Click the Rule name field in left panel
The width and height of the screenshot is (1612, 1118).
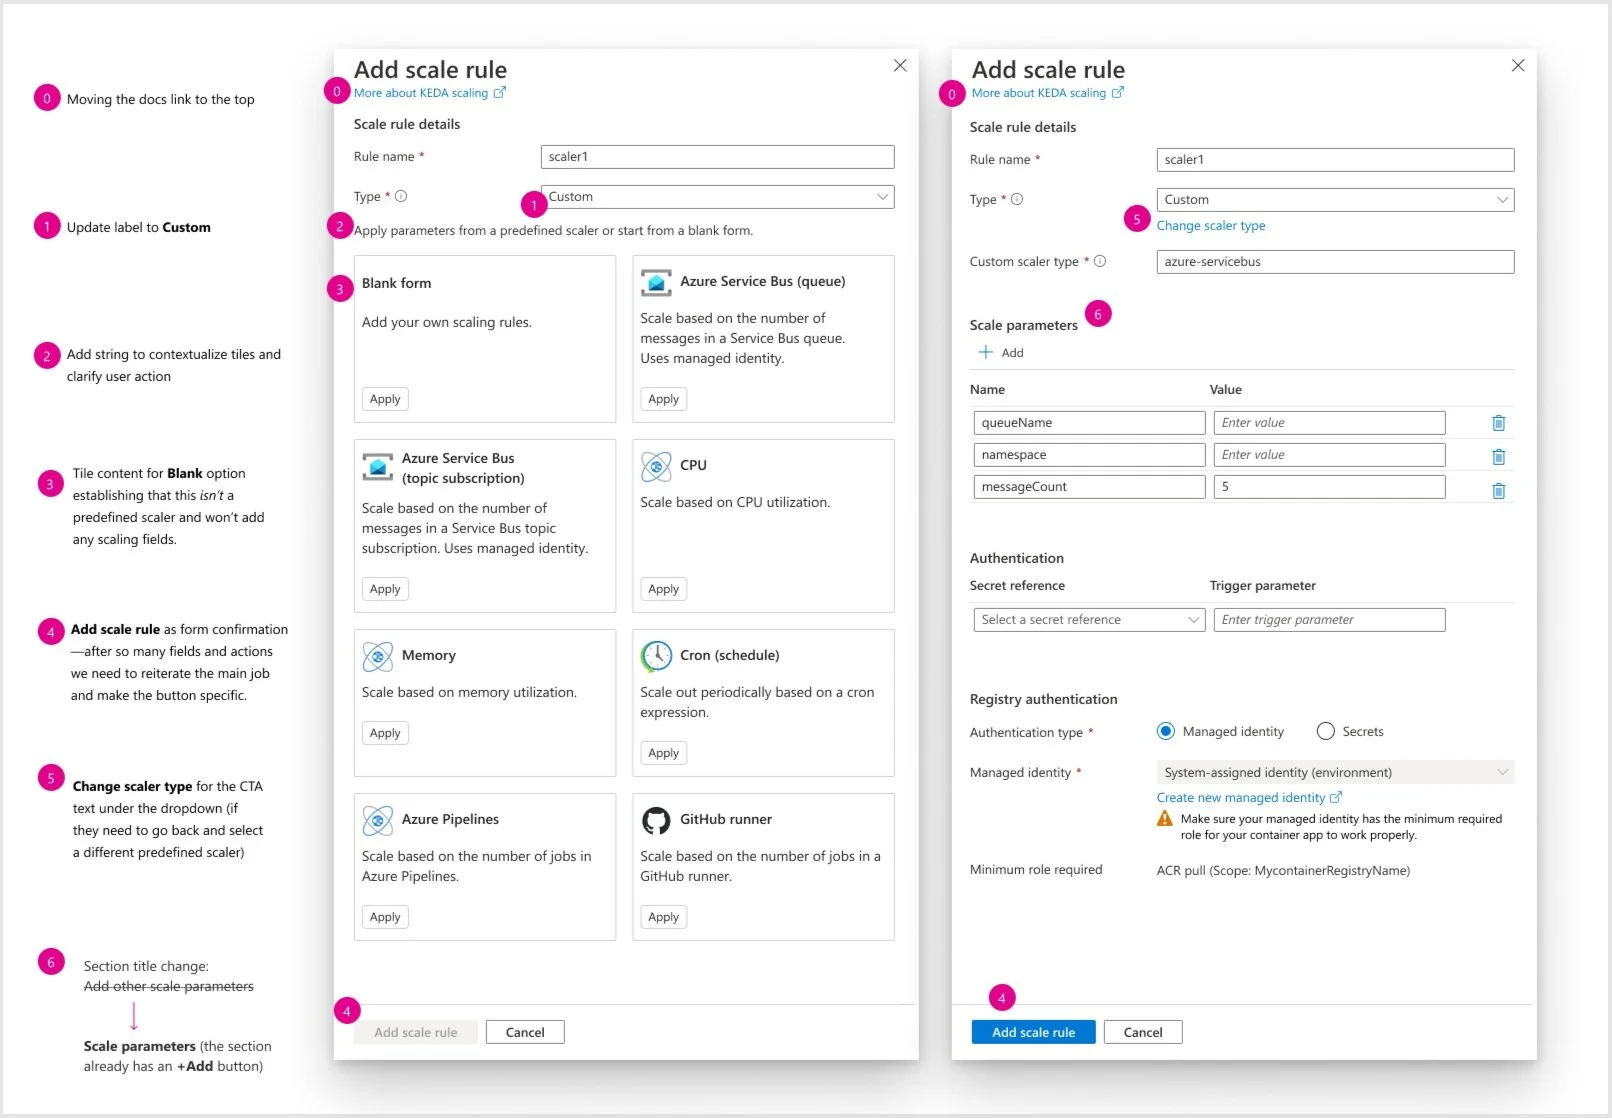coord(717,157)
